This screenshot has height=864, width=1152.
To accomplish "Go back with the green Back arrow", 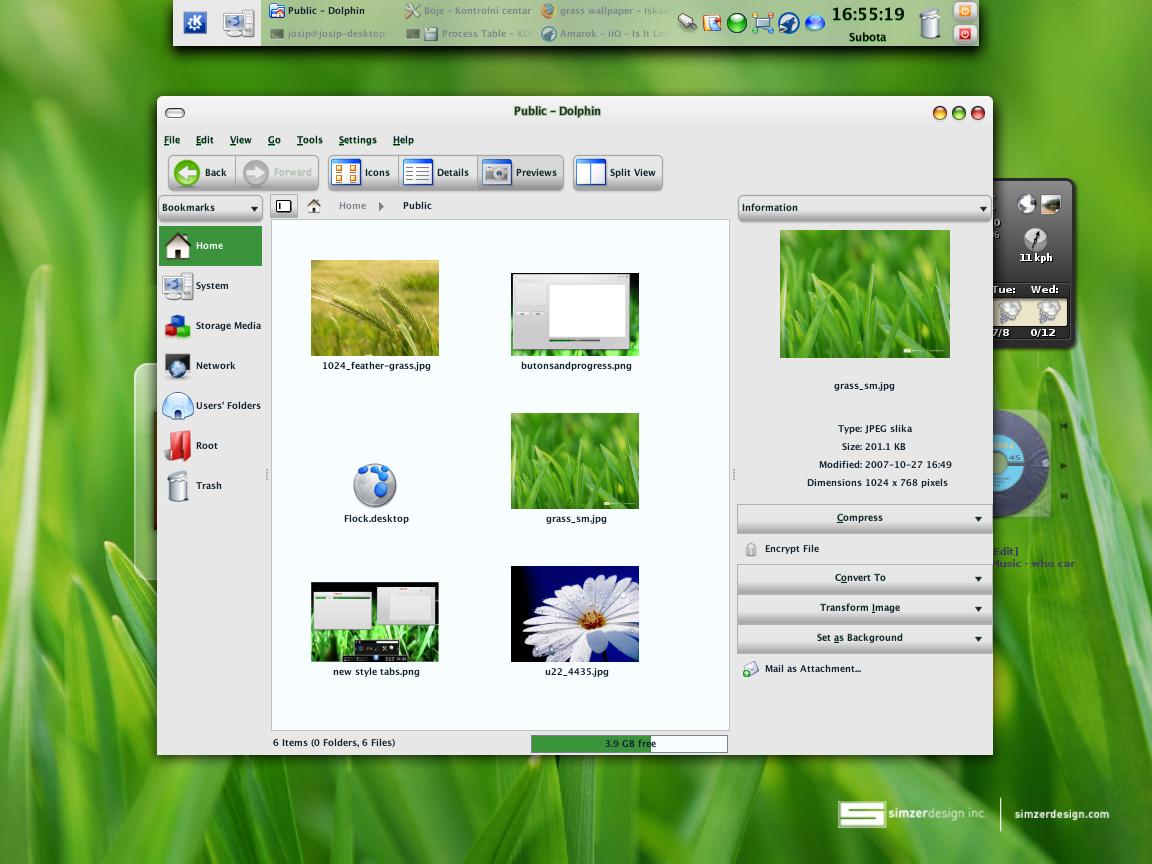I will coord(202,173).
